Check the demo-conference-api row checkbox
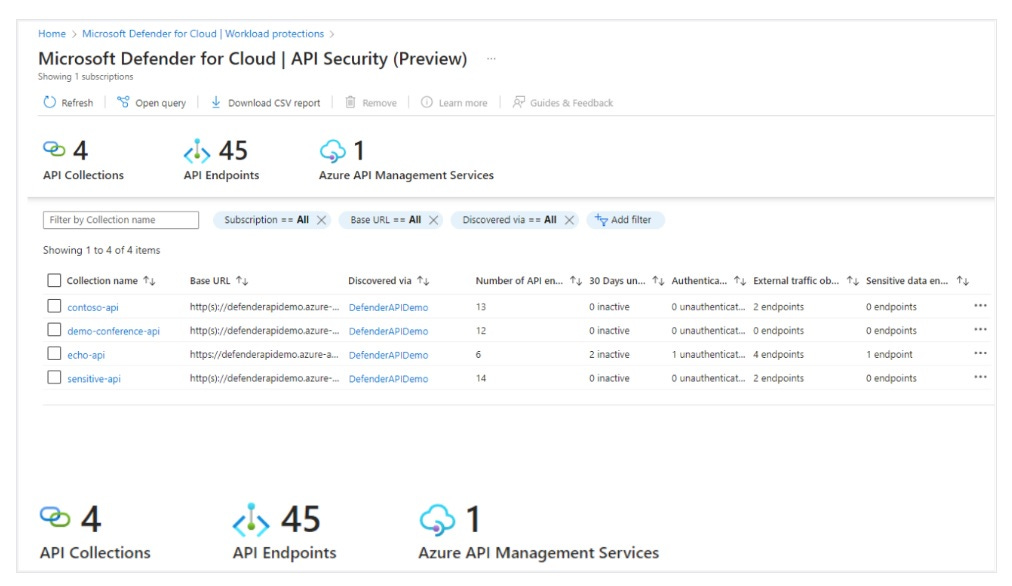1012x586 pixels. click(54, 330)
